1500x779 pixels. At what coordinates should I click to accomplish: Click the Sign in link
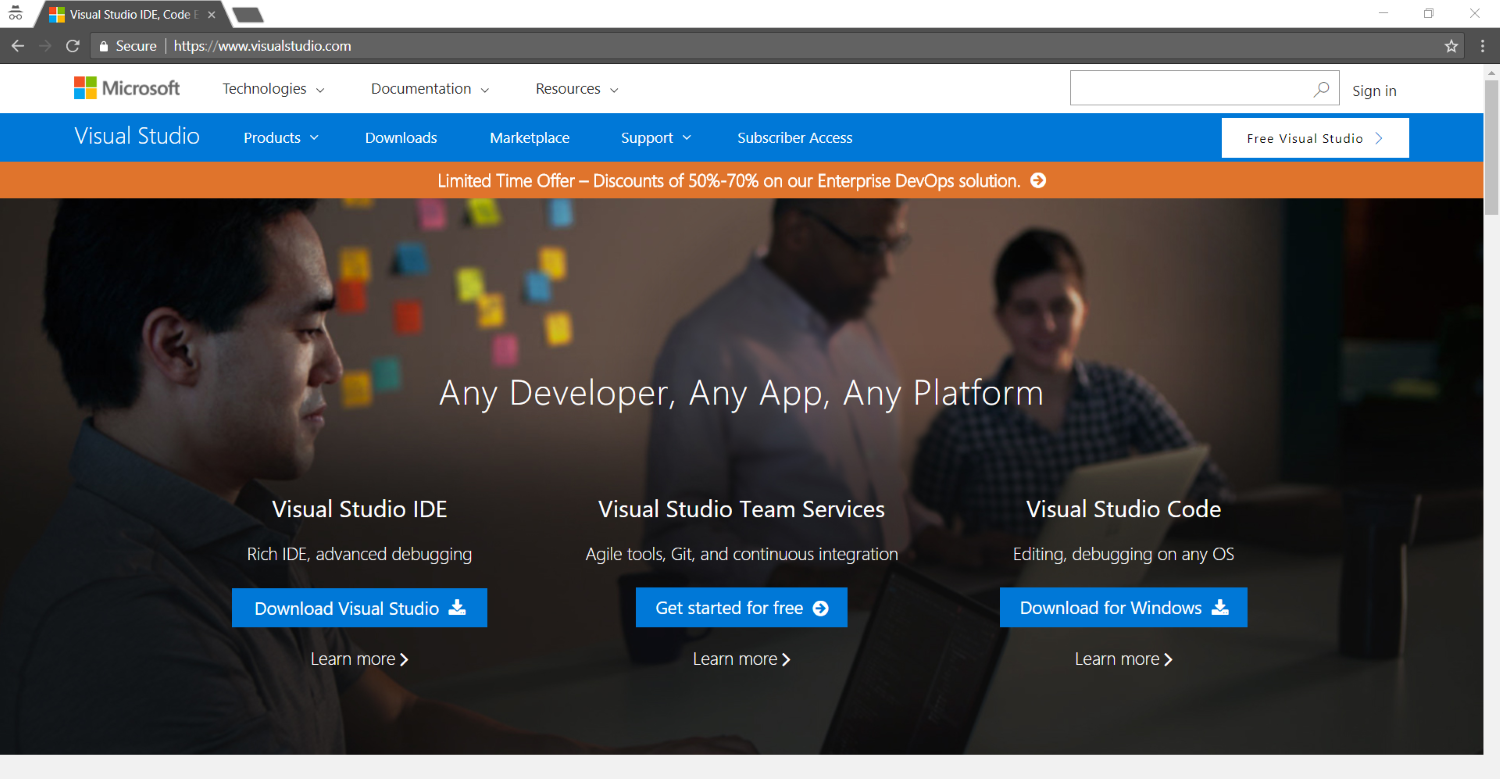pos(1374,91)
